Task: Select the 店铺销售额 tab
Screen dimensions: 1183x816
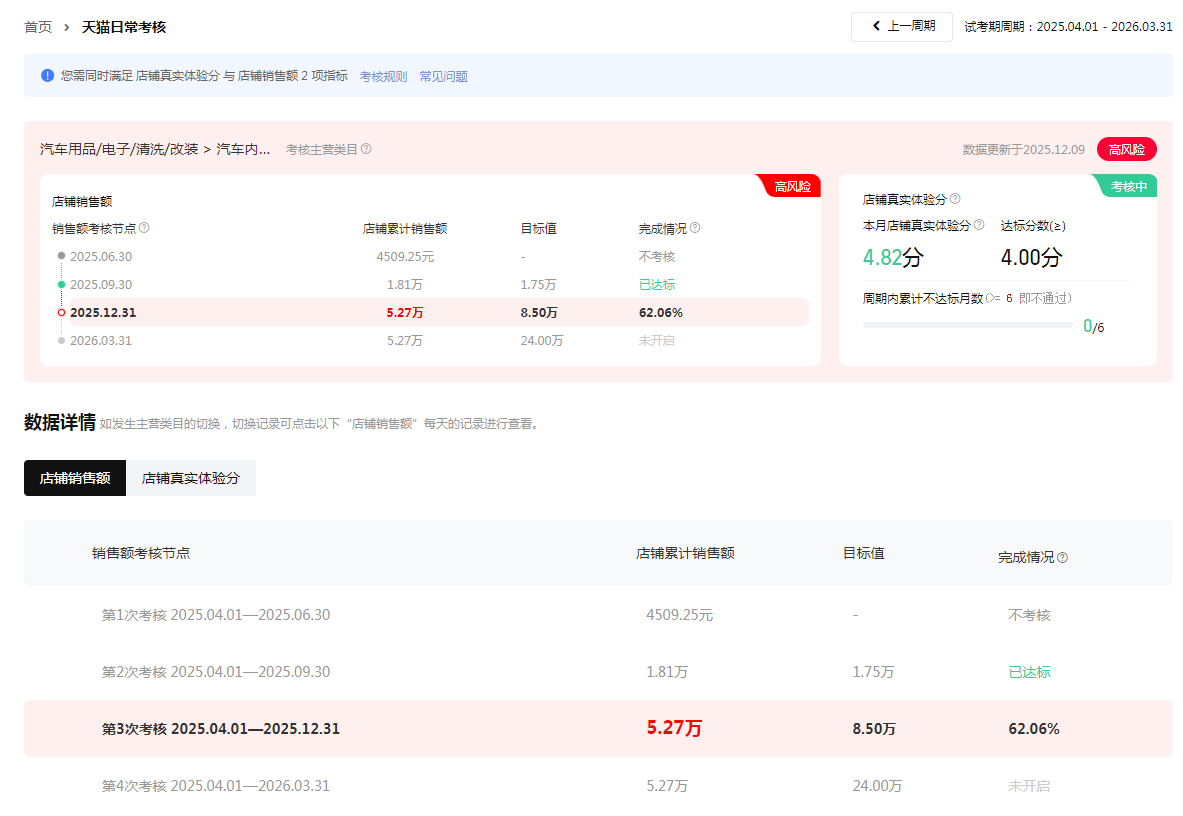Action: [75, 478]
